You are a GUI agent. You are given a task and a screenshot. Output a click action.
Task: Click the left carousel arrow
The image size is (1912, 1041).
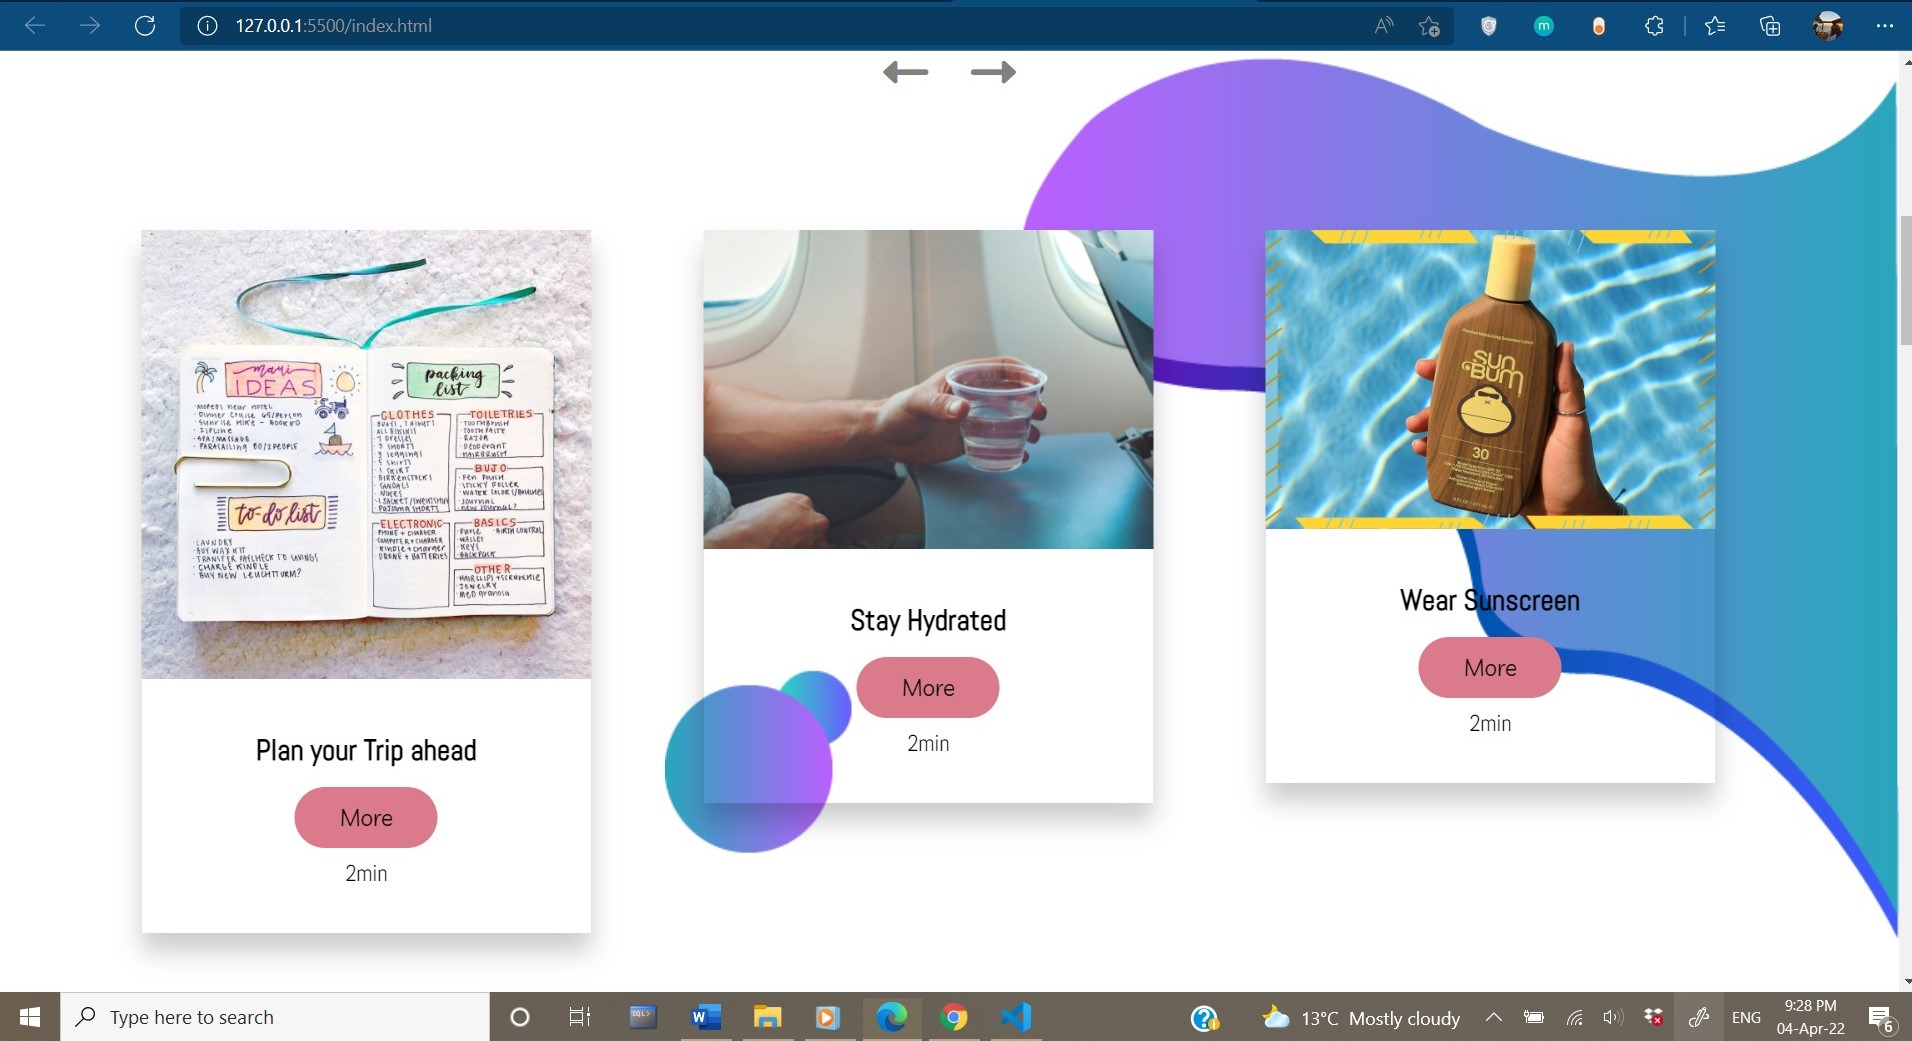[906, 72]
